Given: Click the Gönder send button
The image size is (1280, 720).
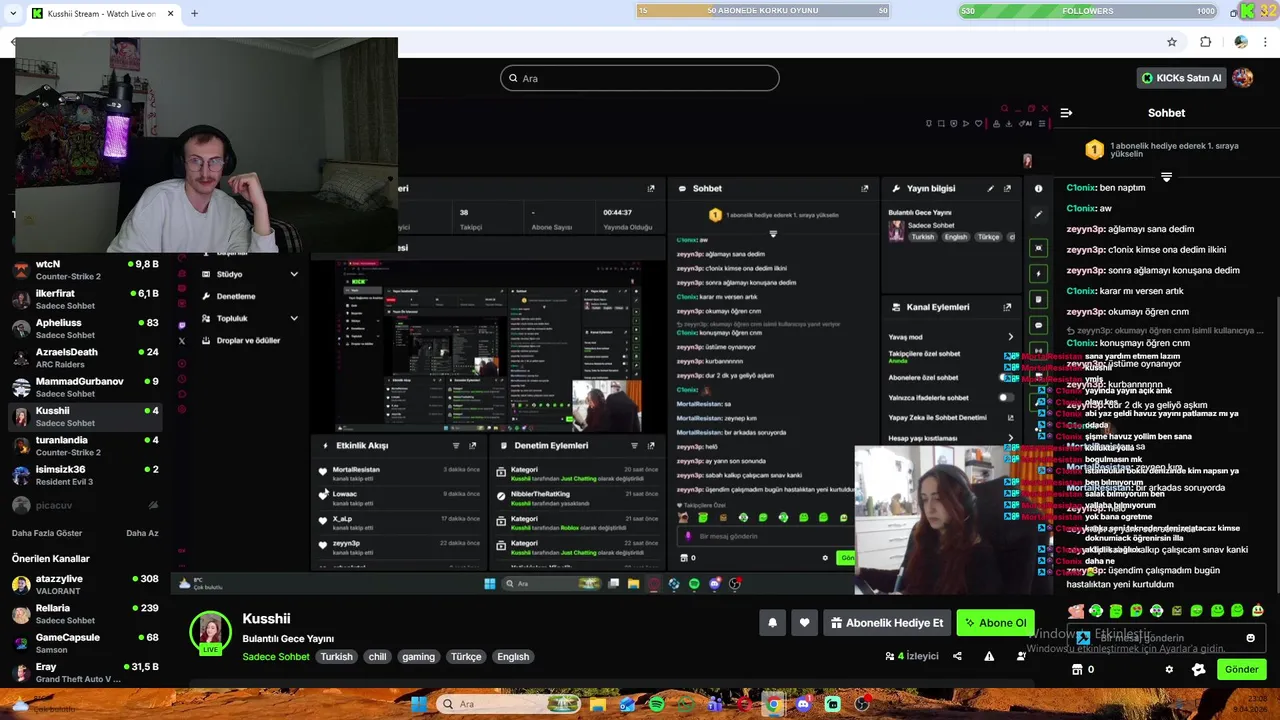Looking at the screenshot, I should 1241,669.
